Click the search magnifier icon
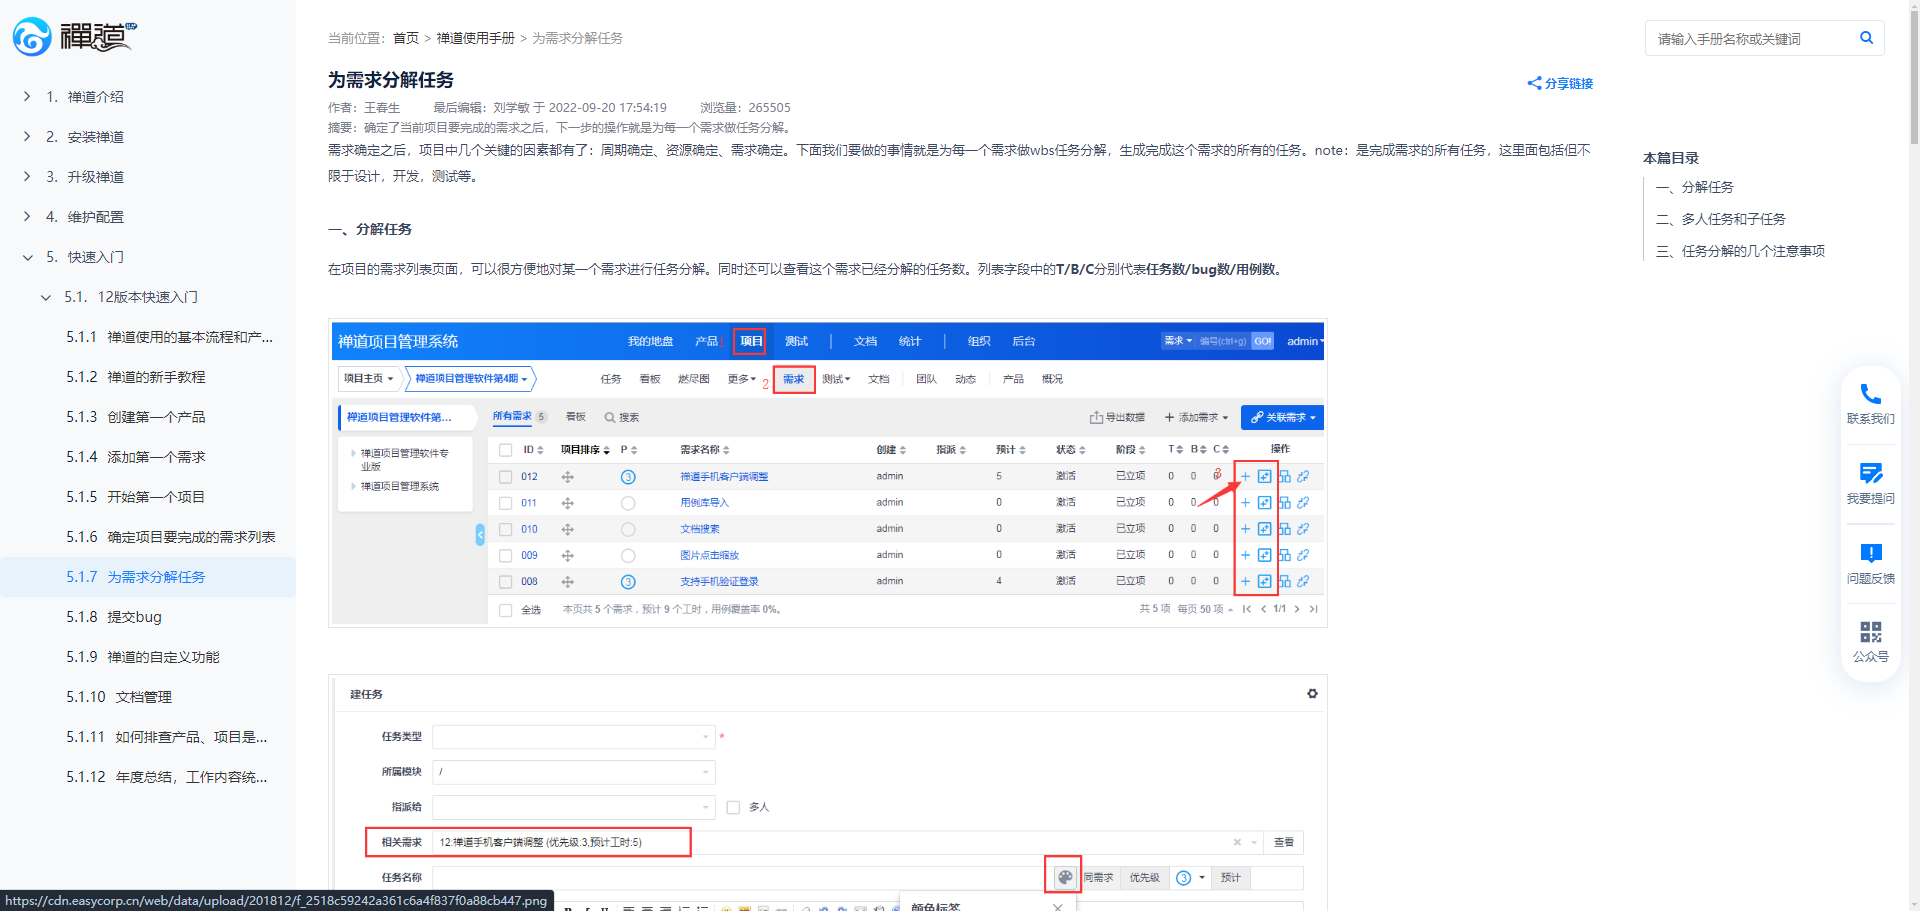Viewport: 1920px width, 911px height. pos(1866,38)
